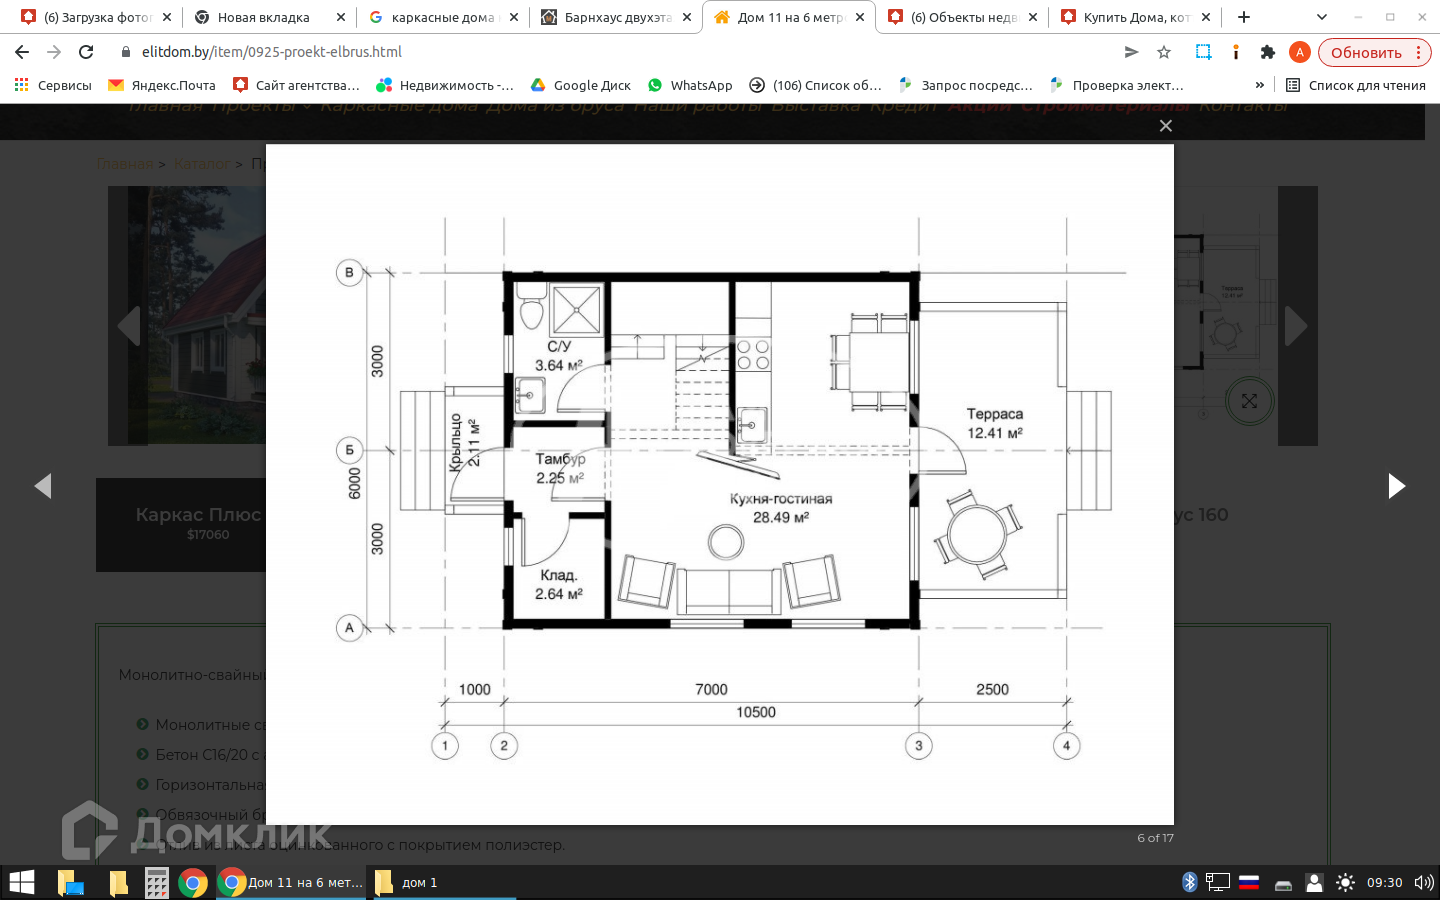Viewport: 1440px width, 900px height.
Task: Open a new browser tab
Action: [1244, 17]
